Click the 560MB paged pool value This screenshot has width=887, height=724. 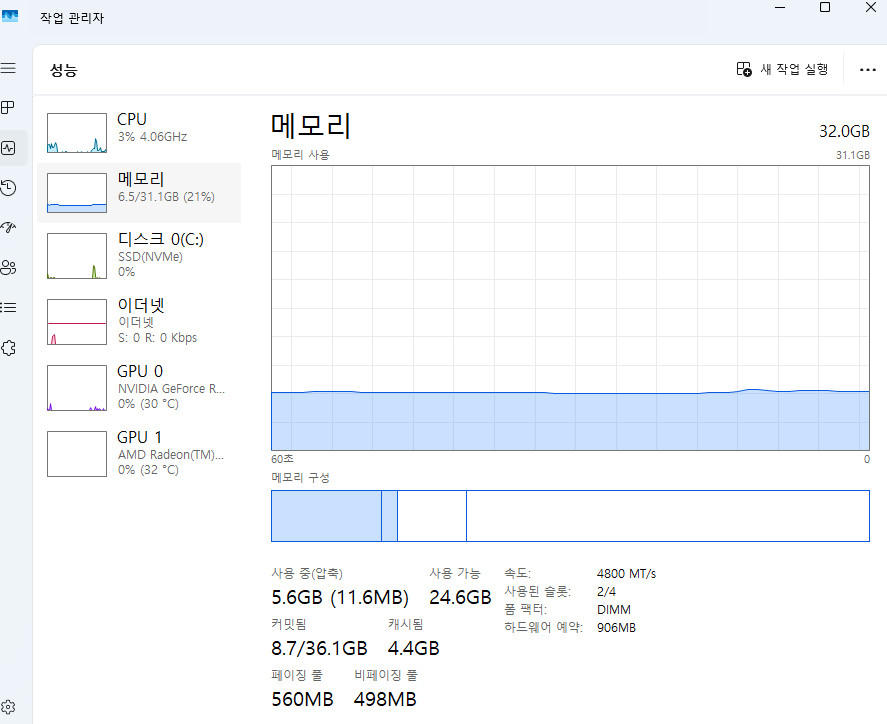(x=302, y=699)
